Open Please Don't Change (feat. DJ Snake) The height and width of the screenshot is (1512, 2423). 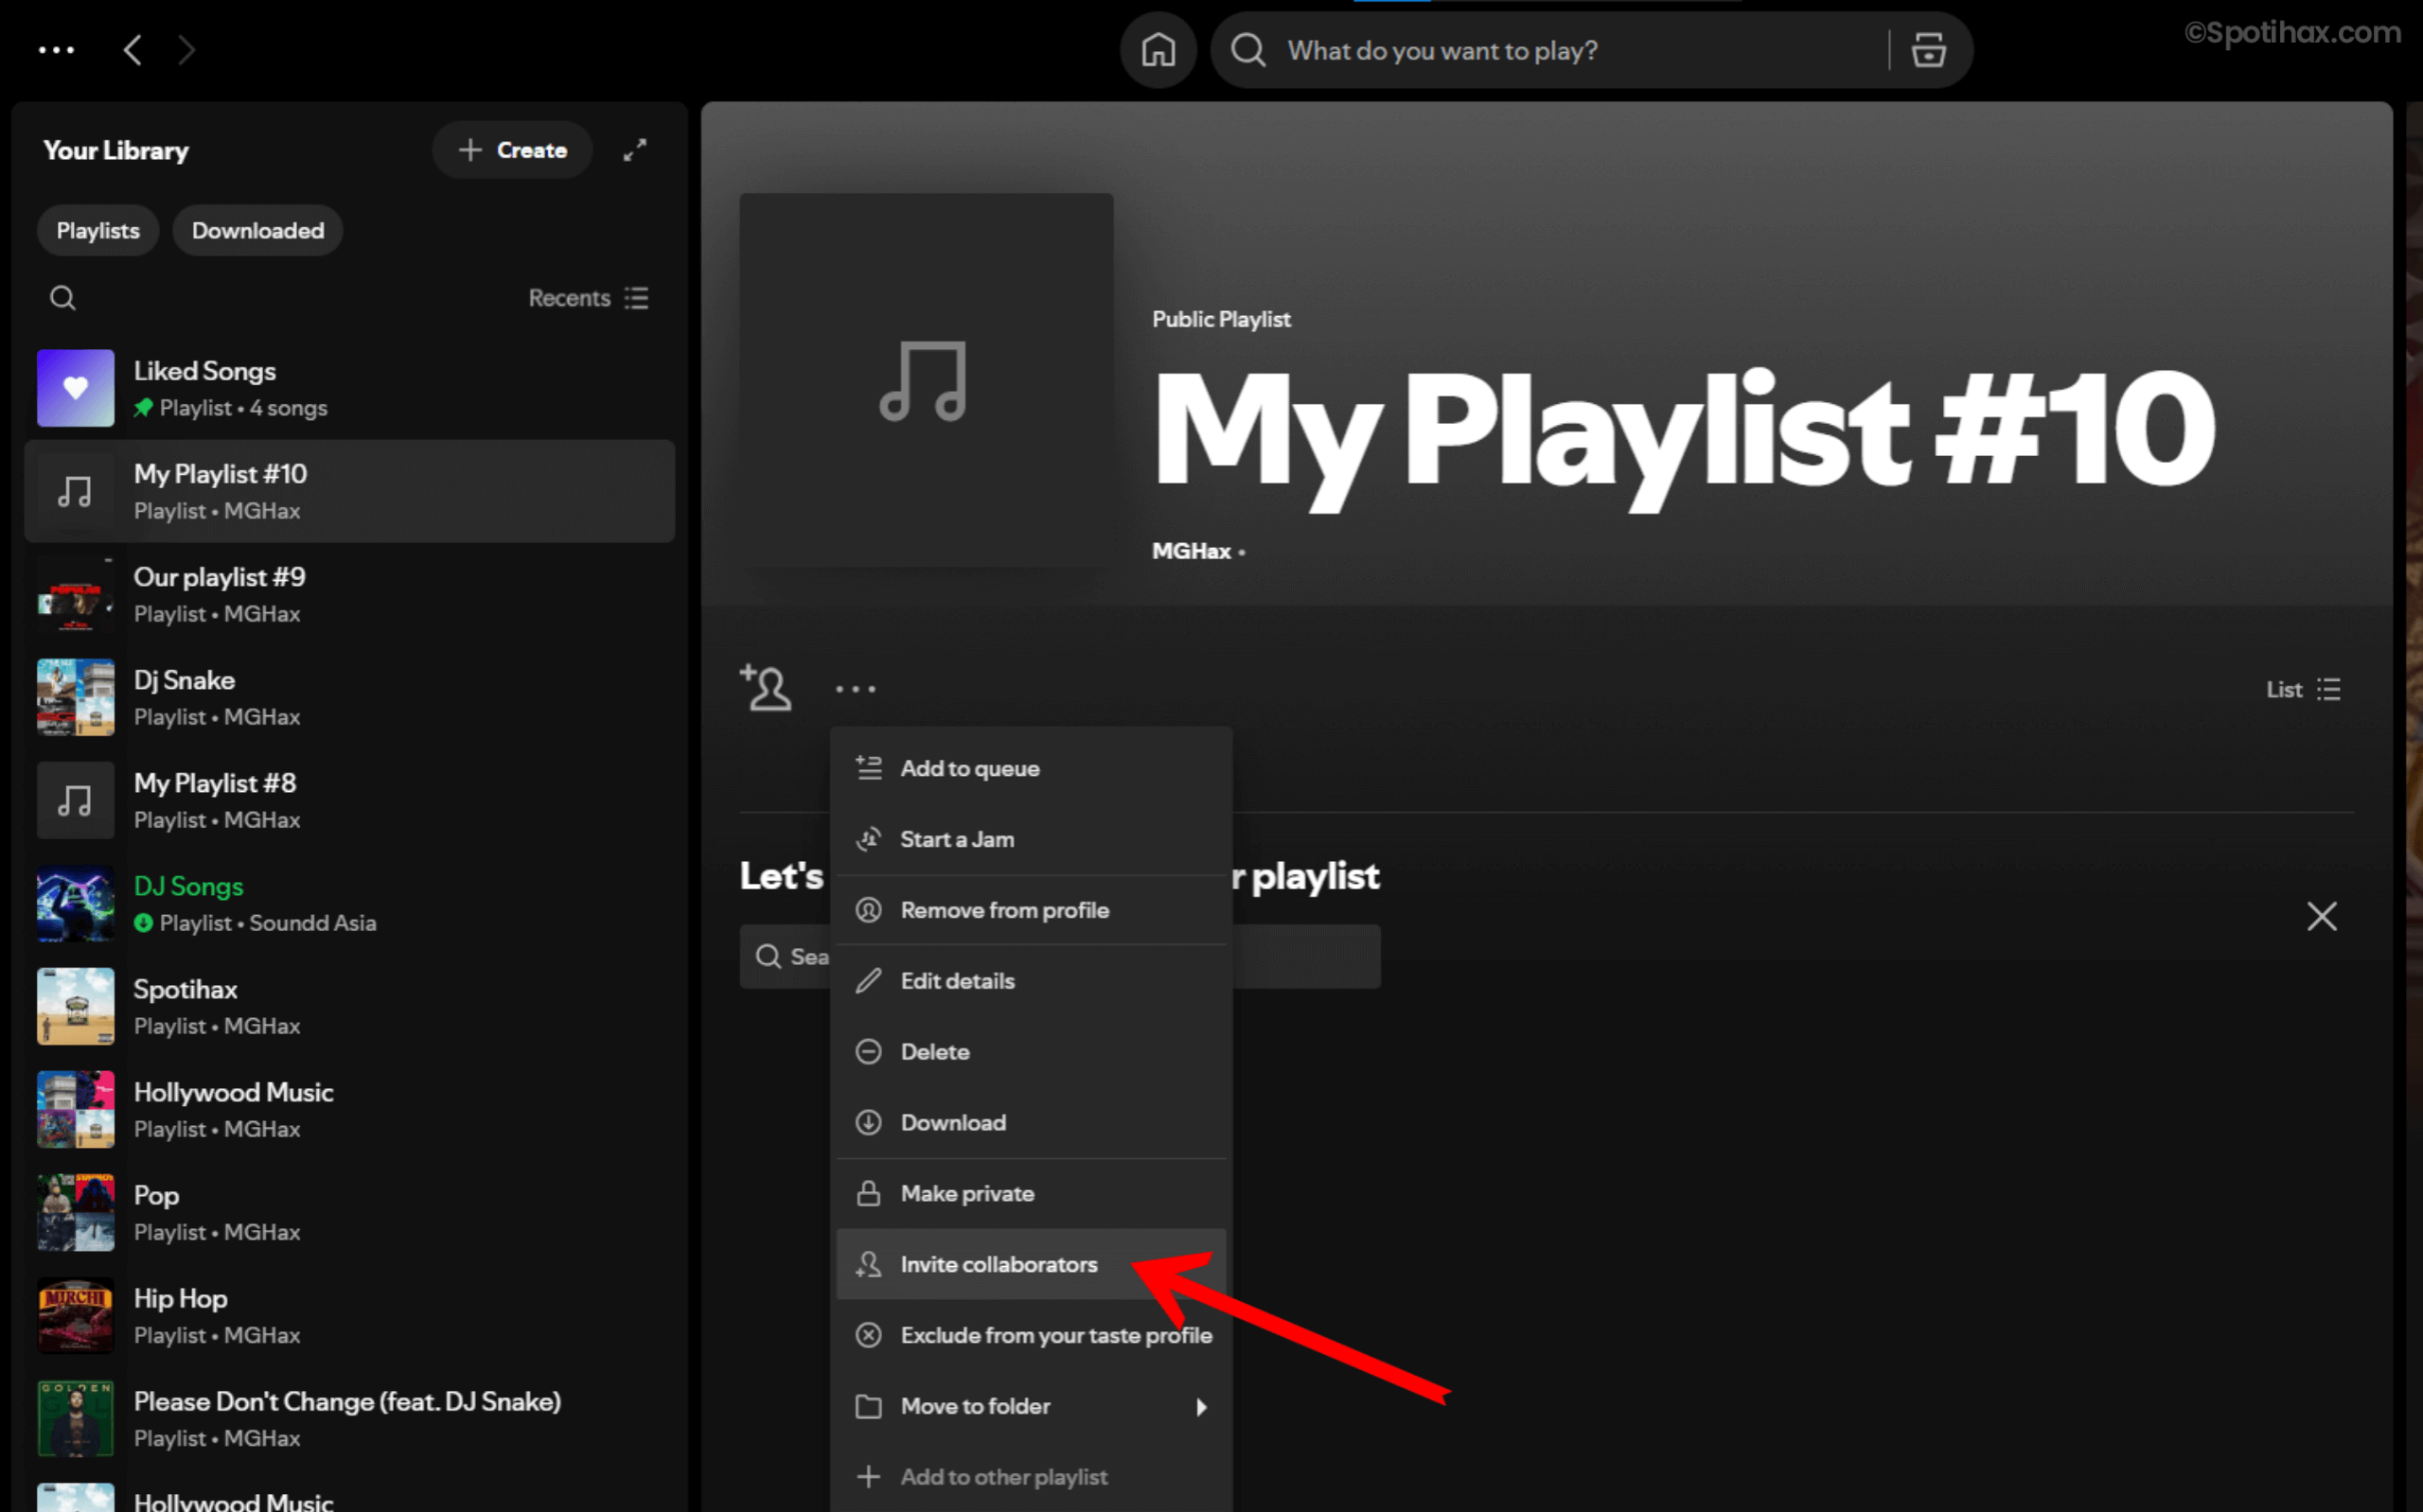[349, 1418]
